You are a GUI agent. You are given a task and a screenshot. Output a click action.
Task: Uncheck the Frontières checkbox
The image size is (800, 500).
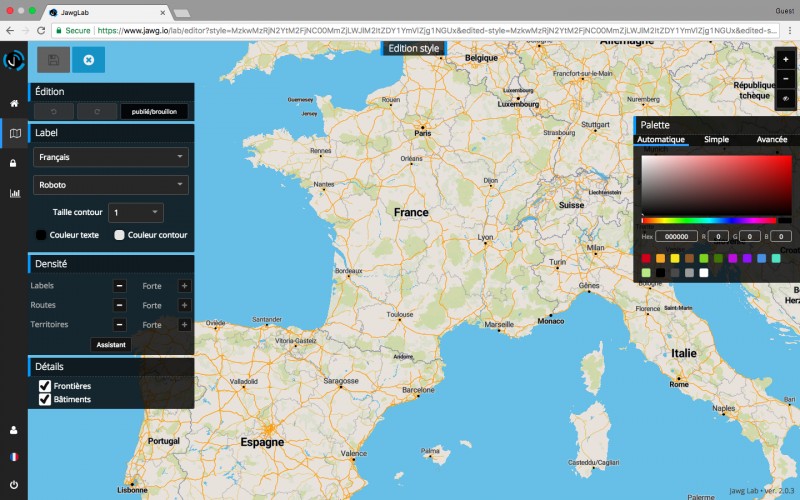click(x=45, y=386)
